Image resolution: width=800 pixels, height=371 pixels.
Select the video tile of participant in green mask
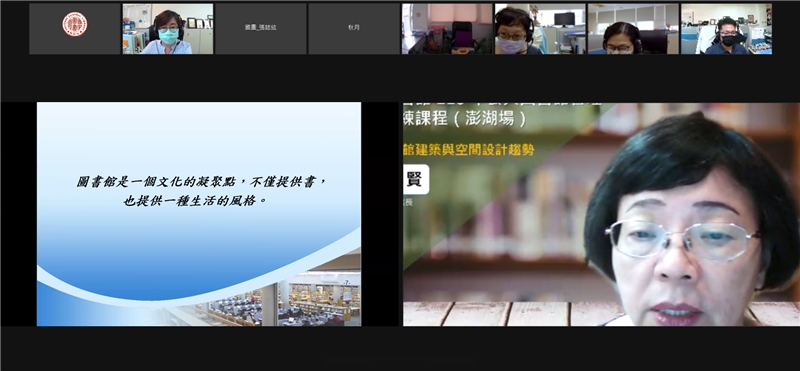(168, 29)
